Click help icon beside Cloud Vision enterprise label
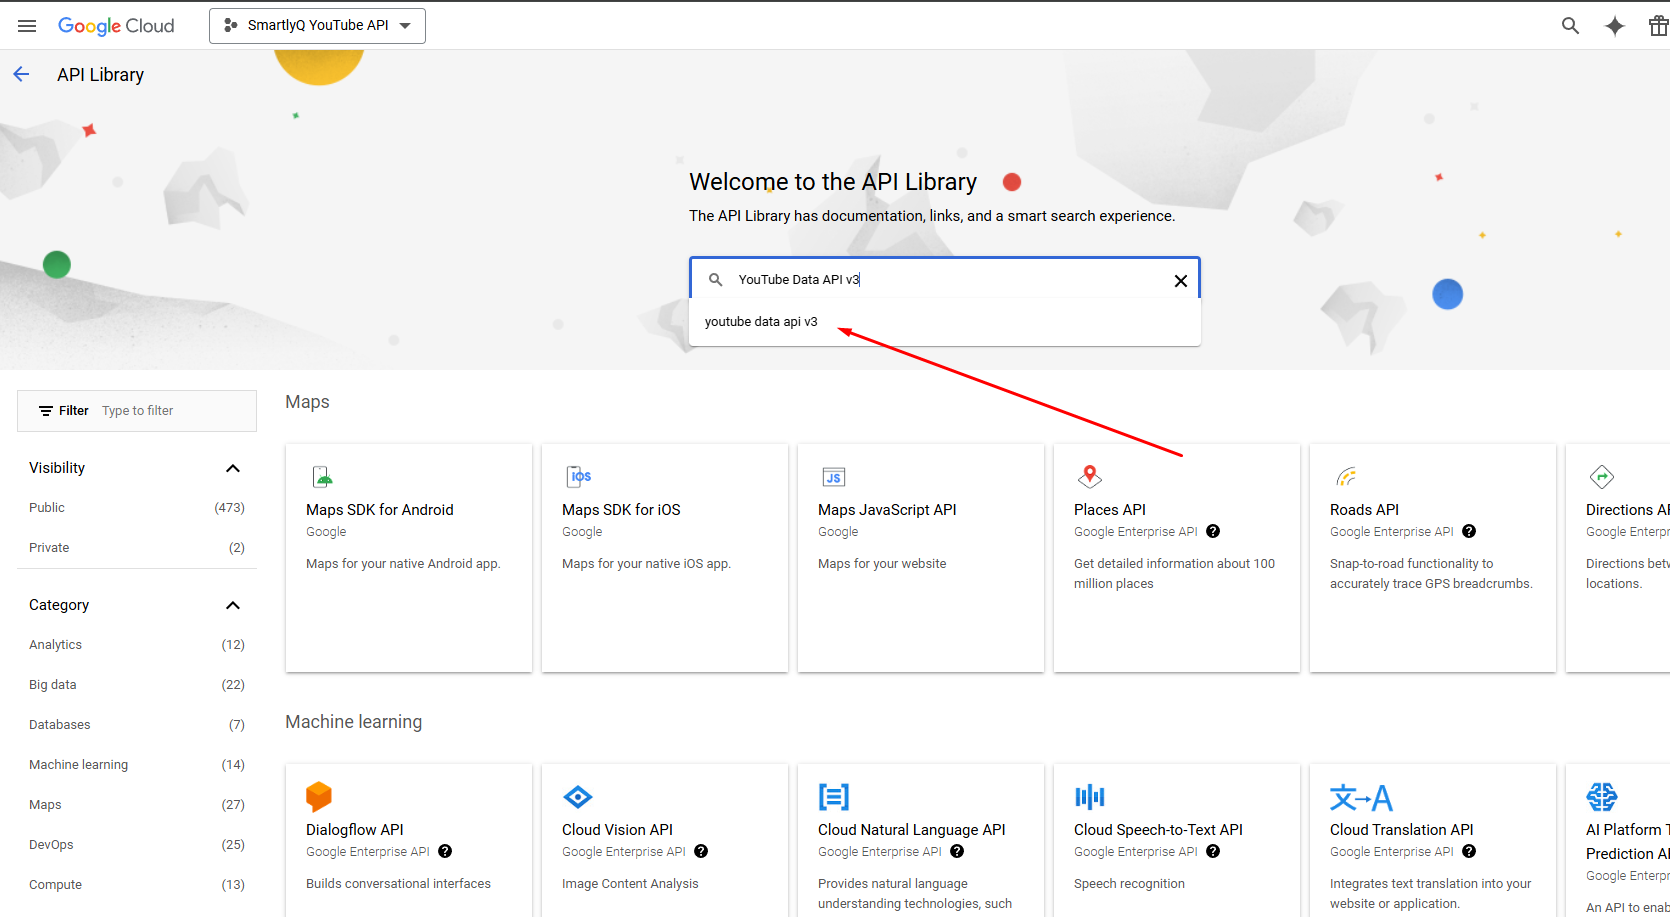This screenshot has width=1670, height=917. pos(701,851)
